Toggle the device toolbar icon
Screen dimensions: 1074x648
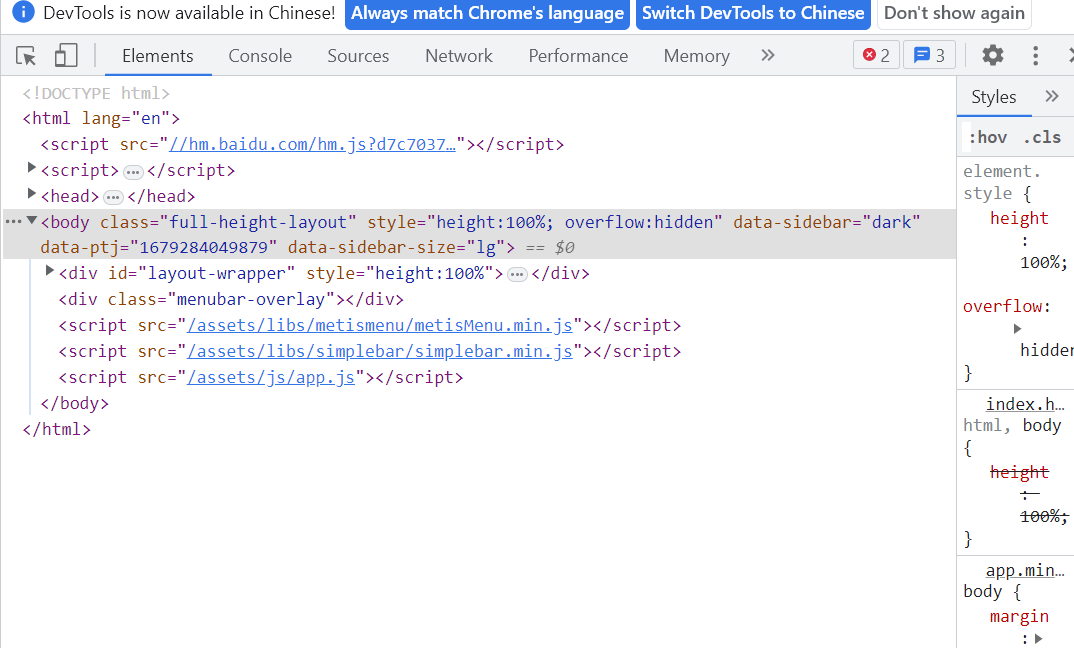66,55
